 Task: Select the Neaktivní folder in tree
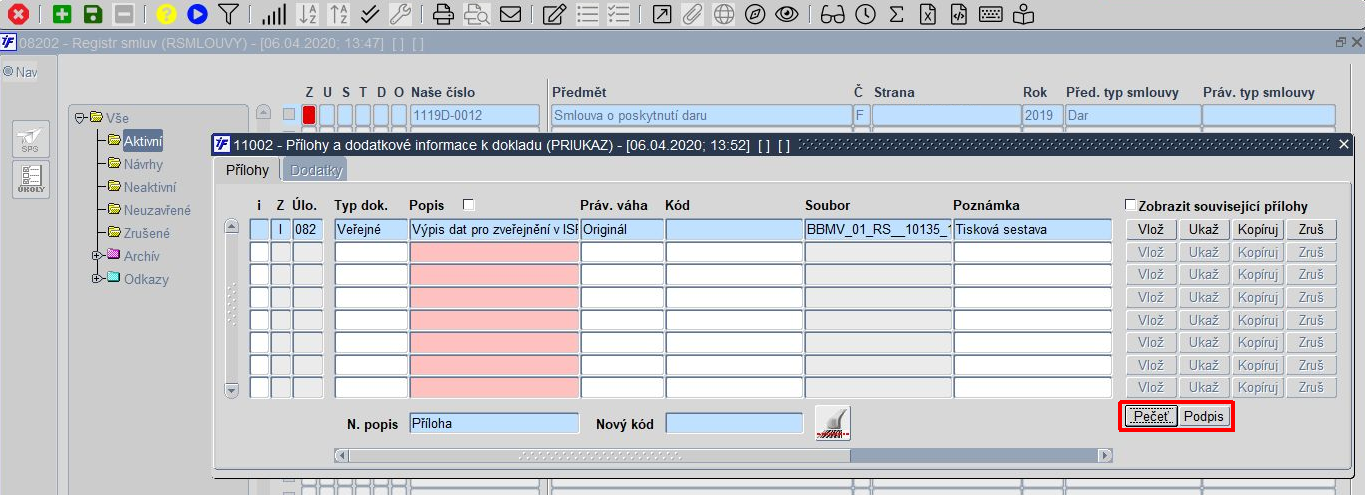150,187
